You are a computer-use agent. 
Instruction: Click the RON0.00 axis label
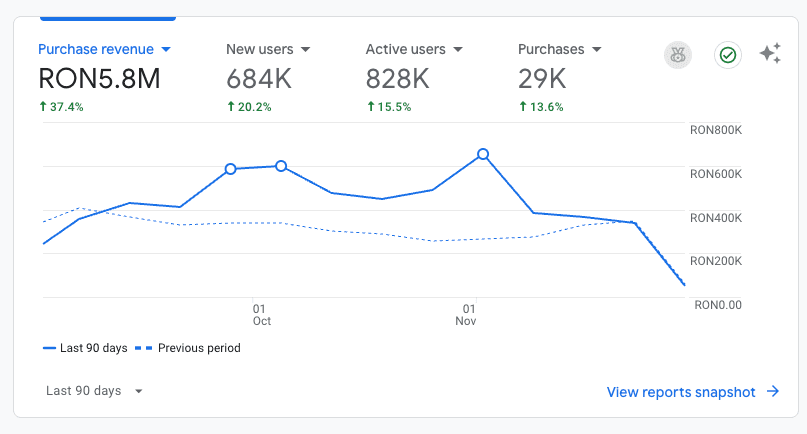coord(718,305)
